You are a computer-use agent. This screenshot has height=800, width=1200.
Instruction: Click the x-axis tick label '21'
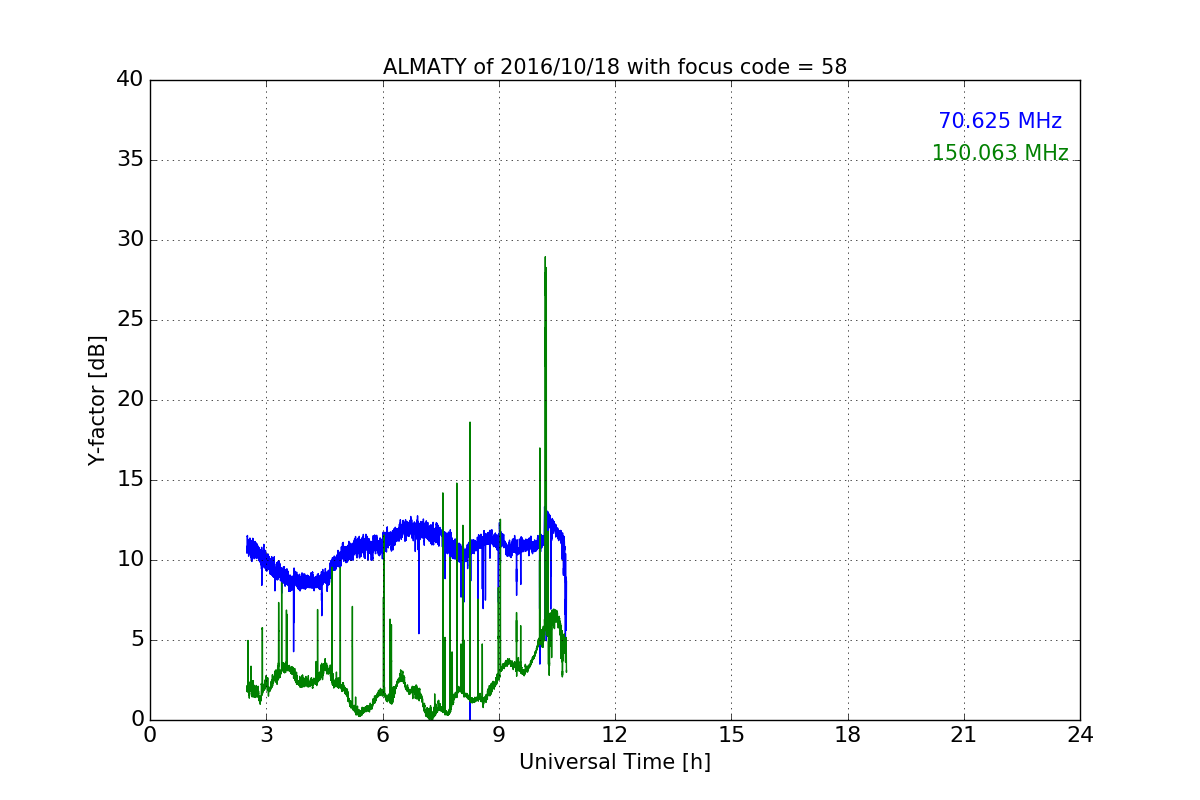[964, 735]
